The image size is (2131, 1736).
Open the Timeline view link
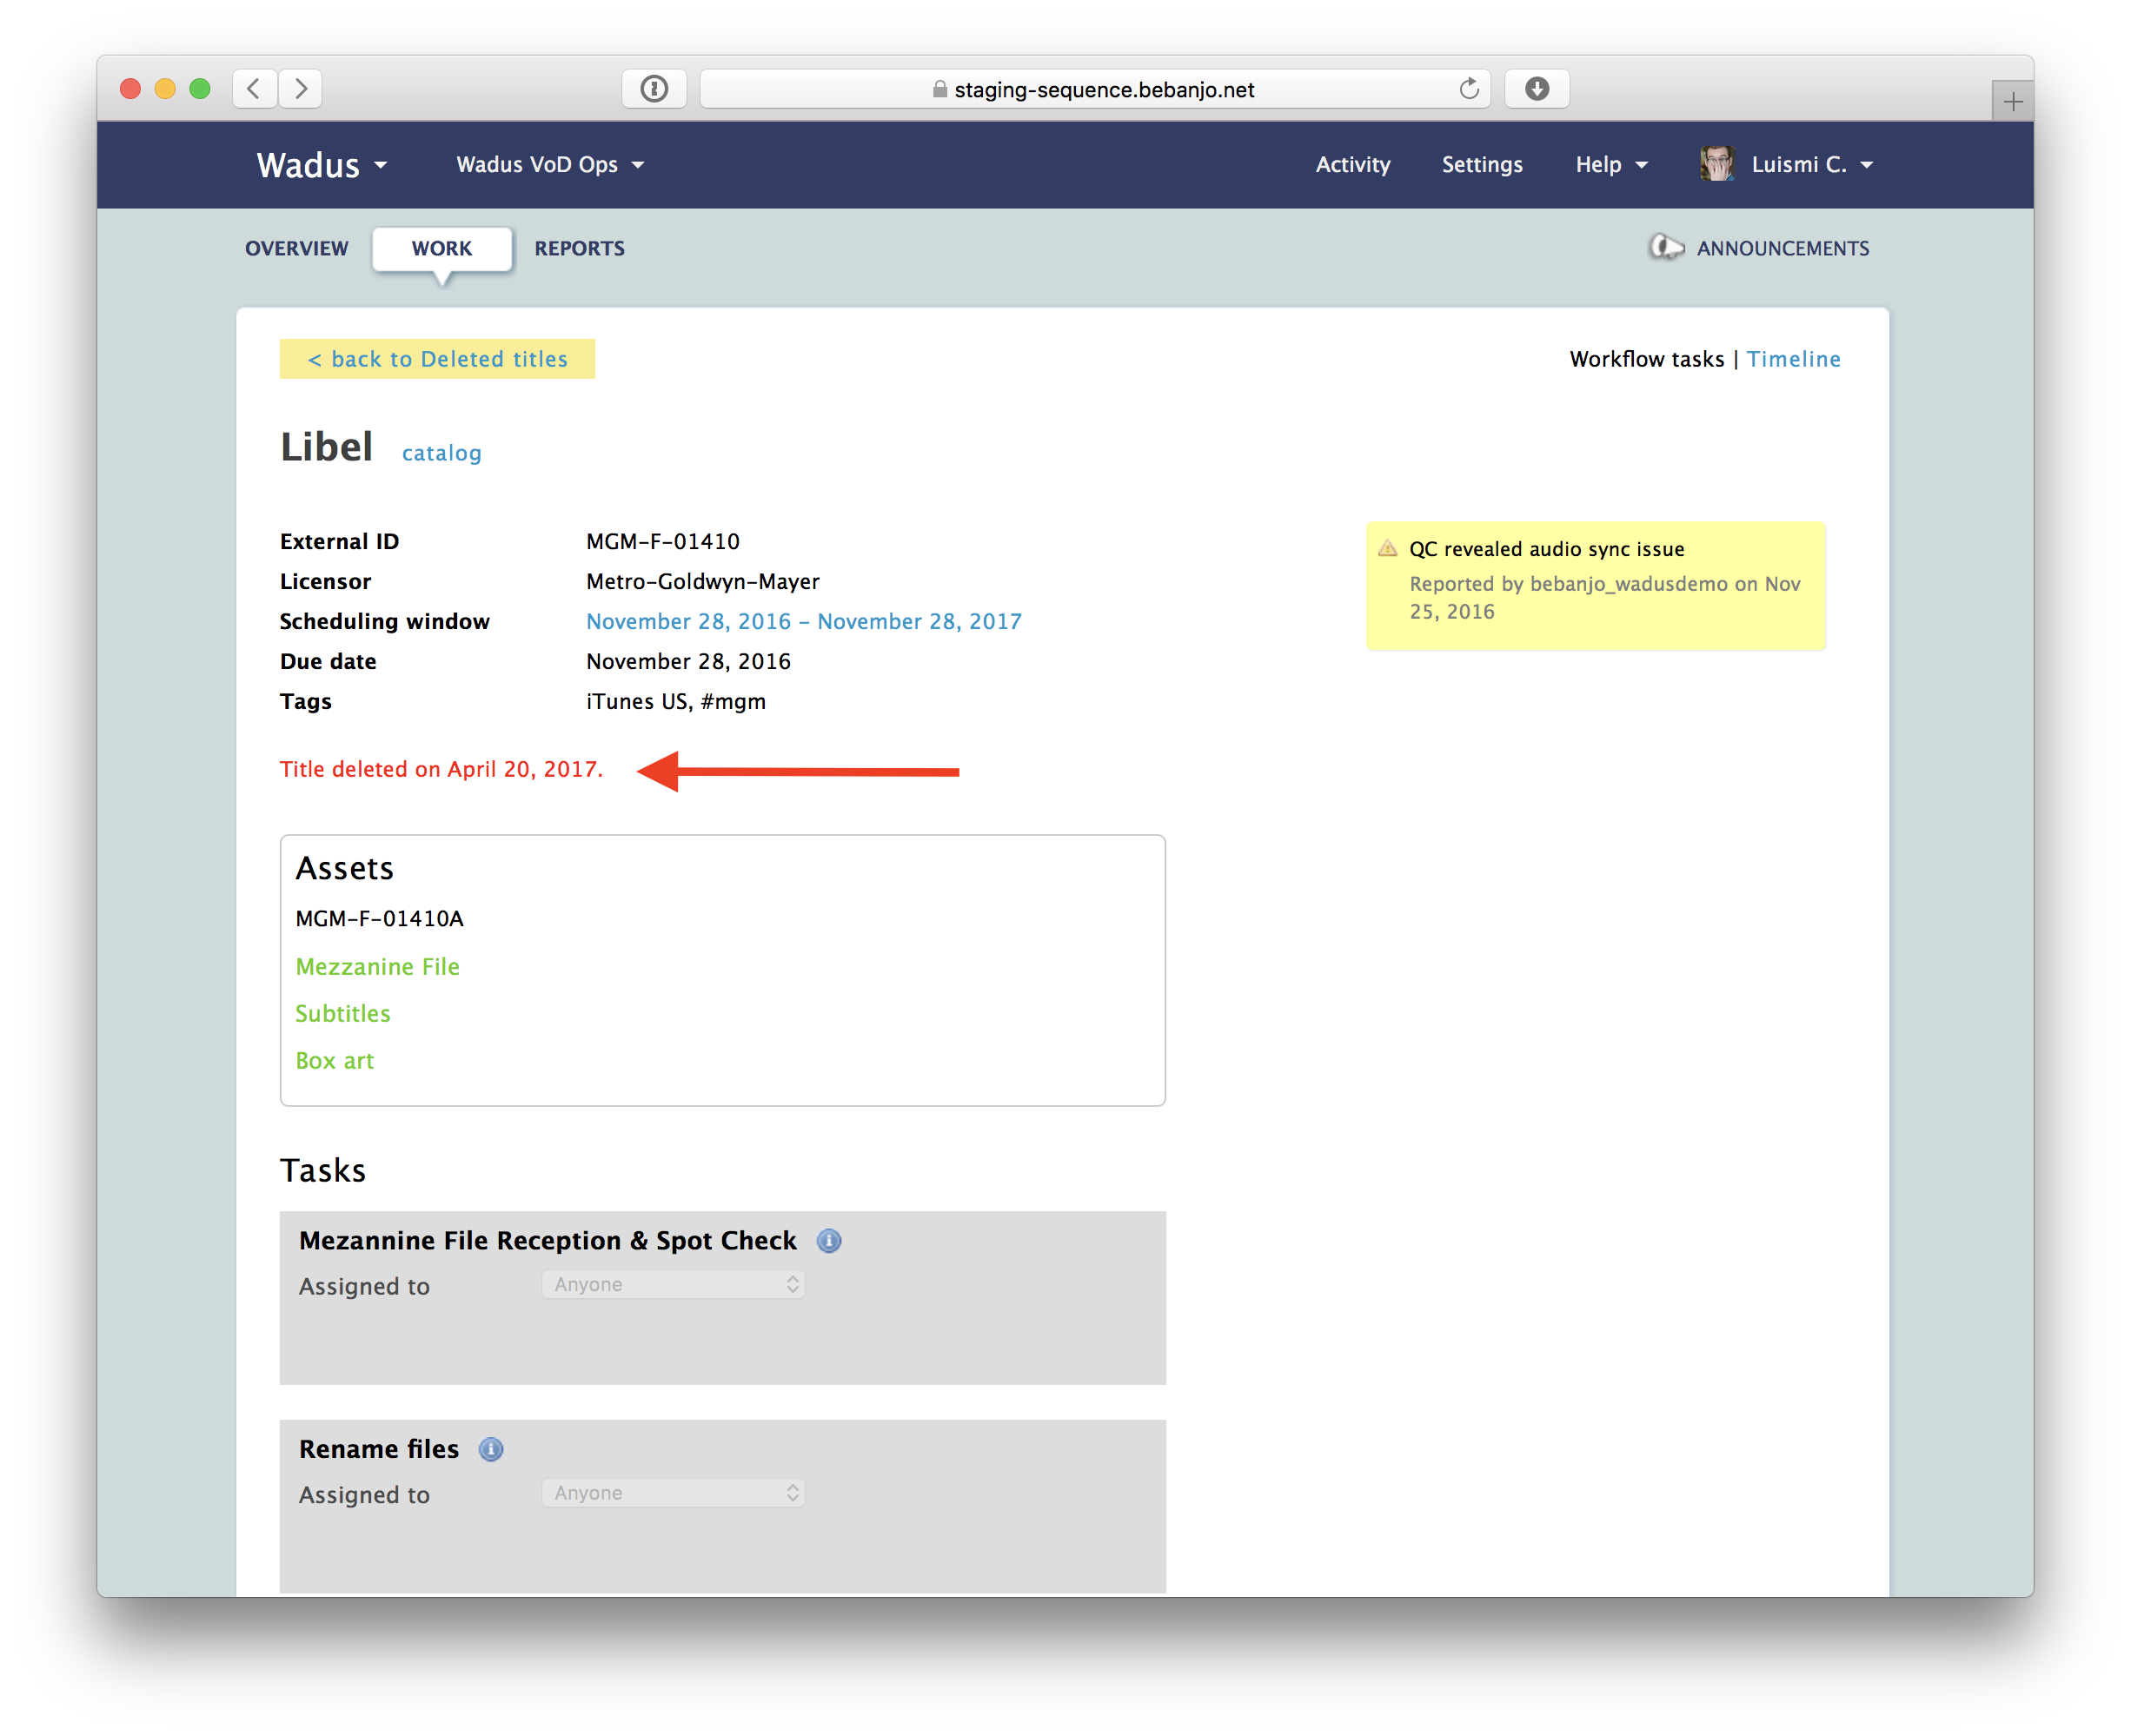point(1793,359)
